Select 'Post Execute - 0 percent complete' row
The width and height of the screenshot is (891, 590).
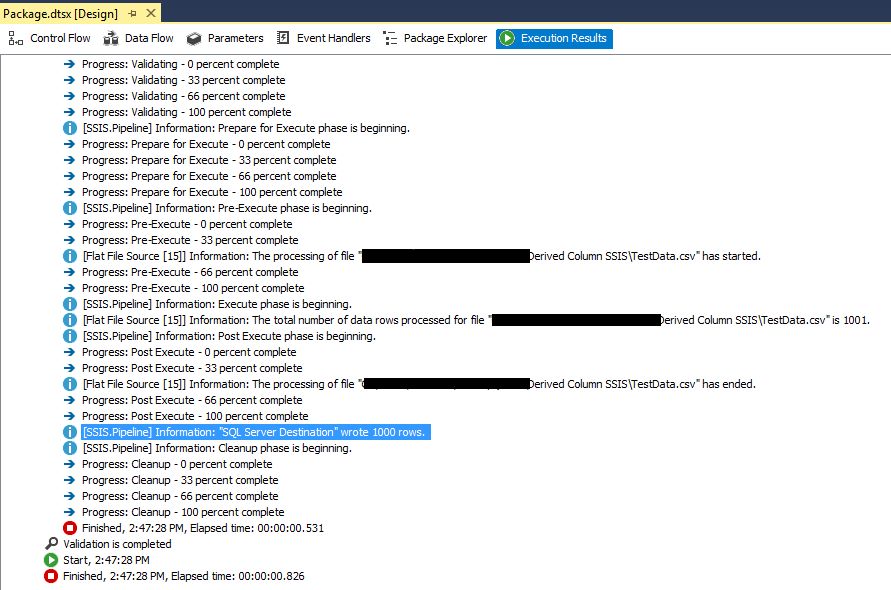(189, 352)
